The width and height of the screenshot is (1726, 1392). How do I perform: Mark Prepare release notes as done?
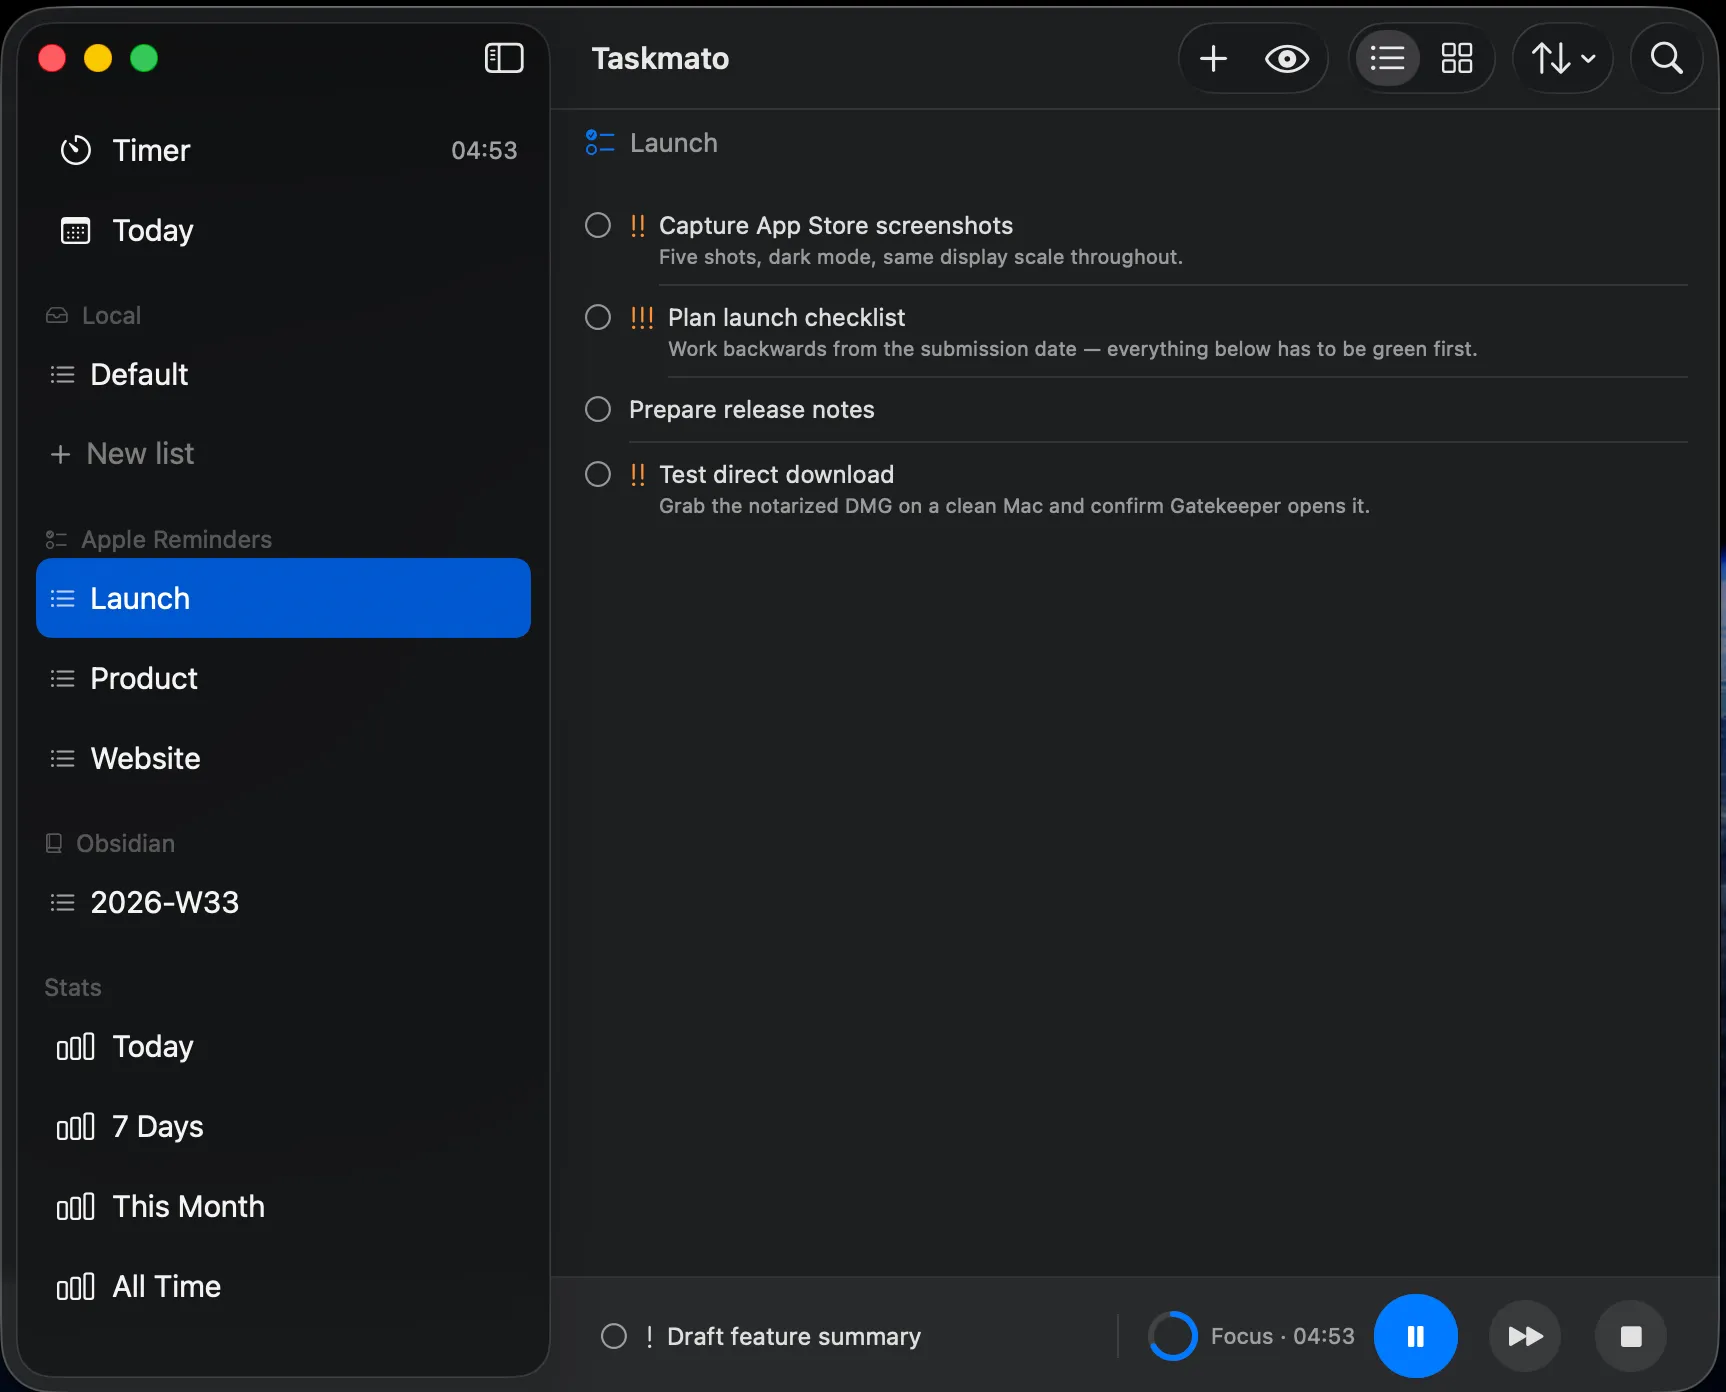coord(598,409)
